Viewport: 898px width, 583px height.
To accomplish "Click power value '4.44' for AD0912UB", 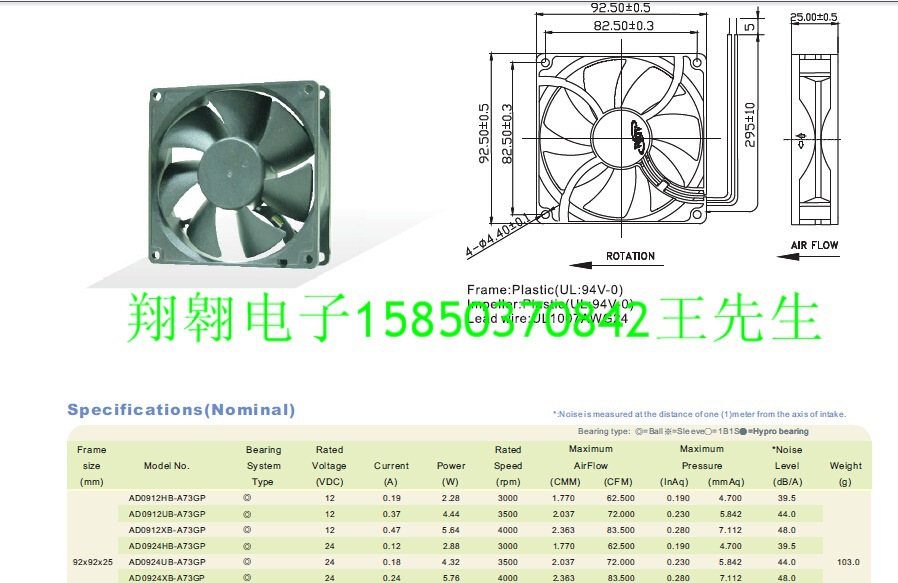I will (451, 514).
